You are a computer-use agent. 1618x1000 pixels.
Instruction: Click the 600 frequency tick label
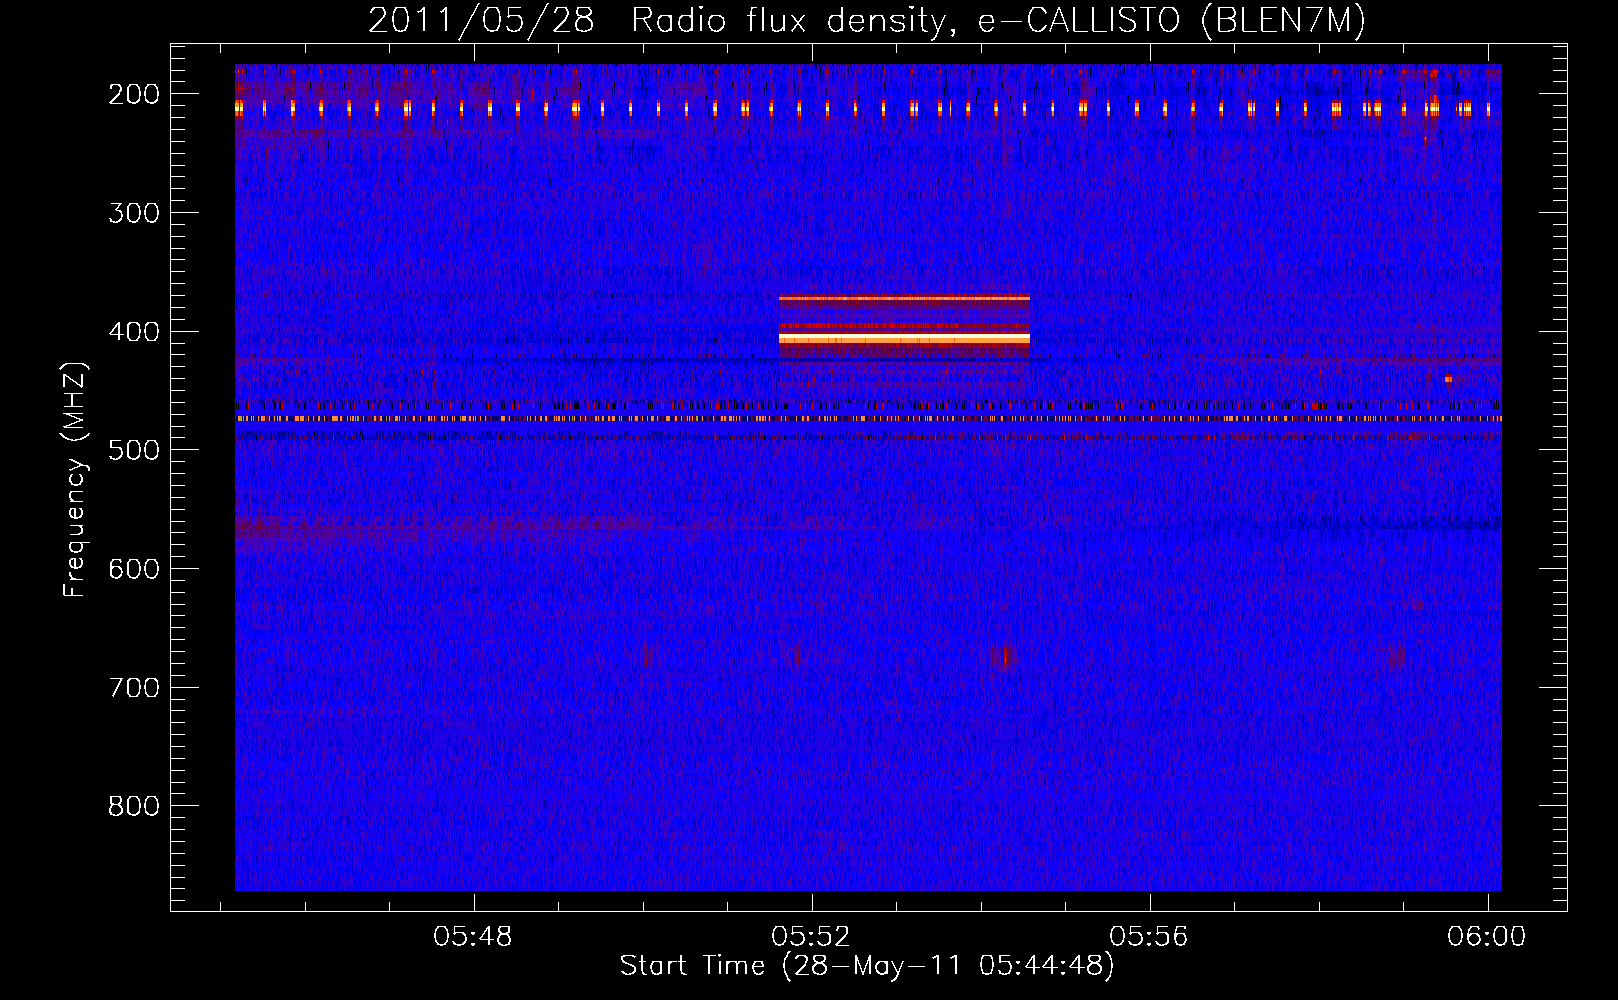coord(134,569)
